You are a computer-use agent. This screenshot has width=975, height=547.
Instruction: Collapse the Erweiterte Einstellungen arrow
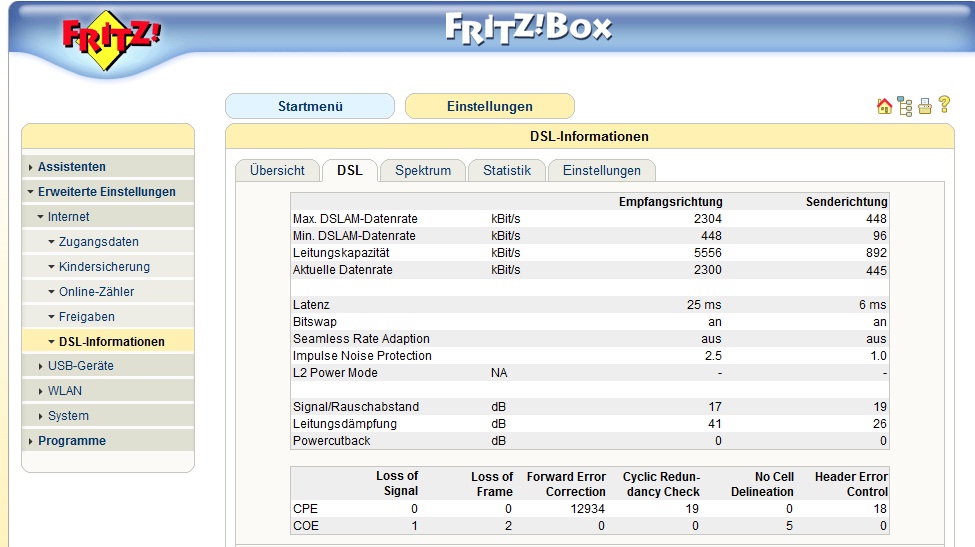coord(30,192)
